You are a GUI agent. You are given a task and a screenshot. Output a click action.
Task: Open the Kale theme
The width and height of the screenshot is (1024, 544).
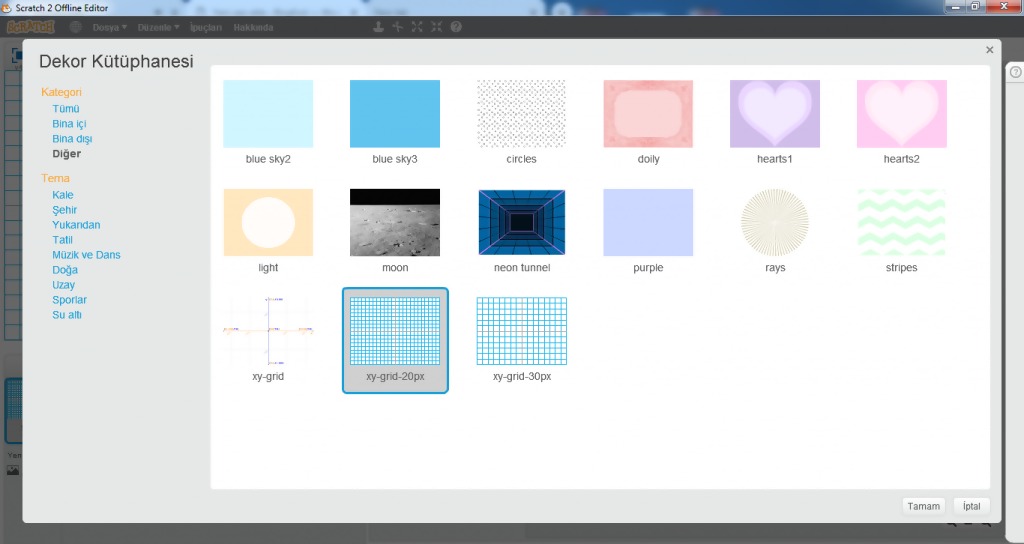pos(63,195)
